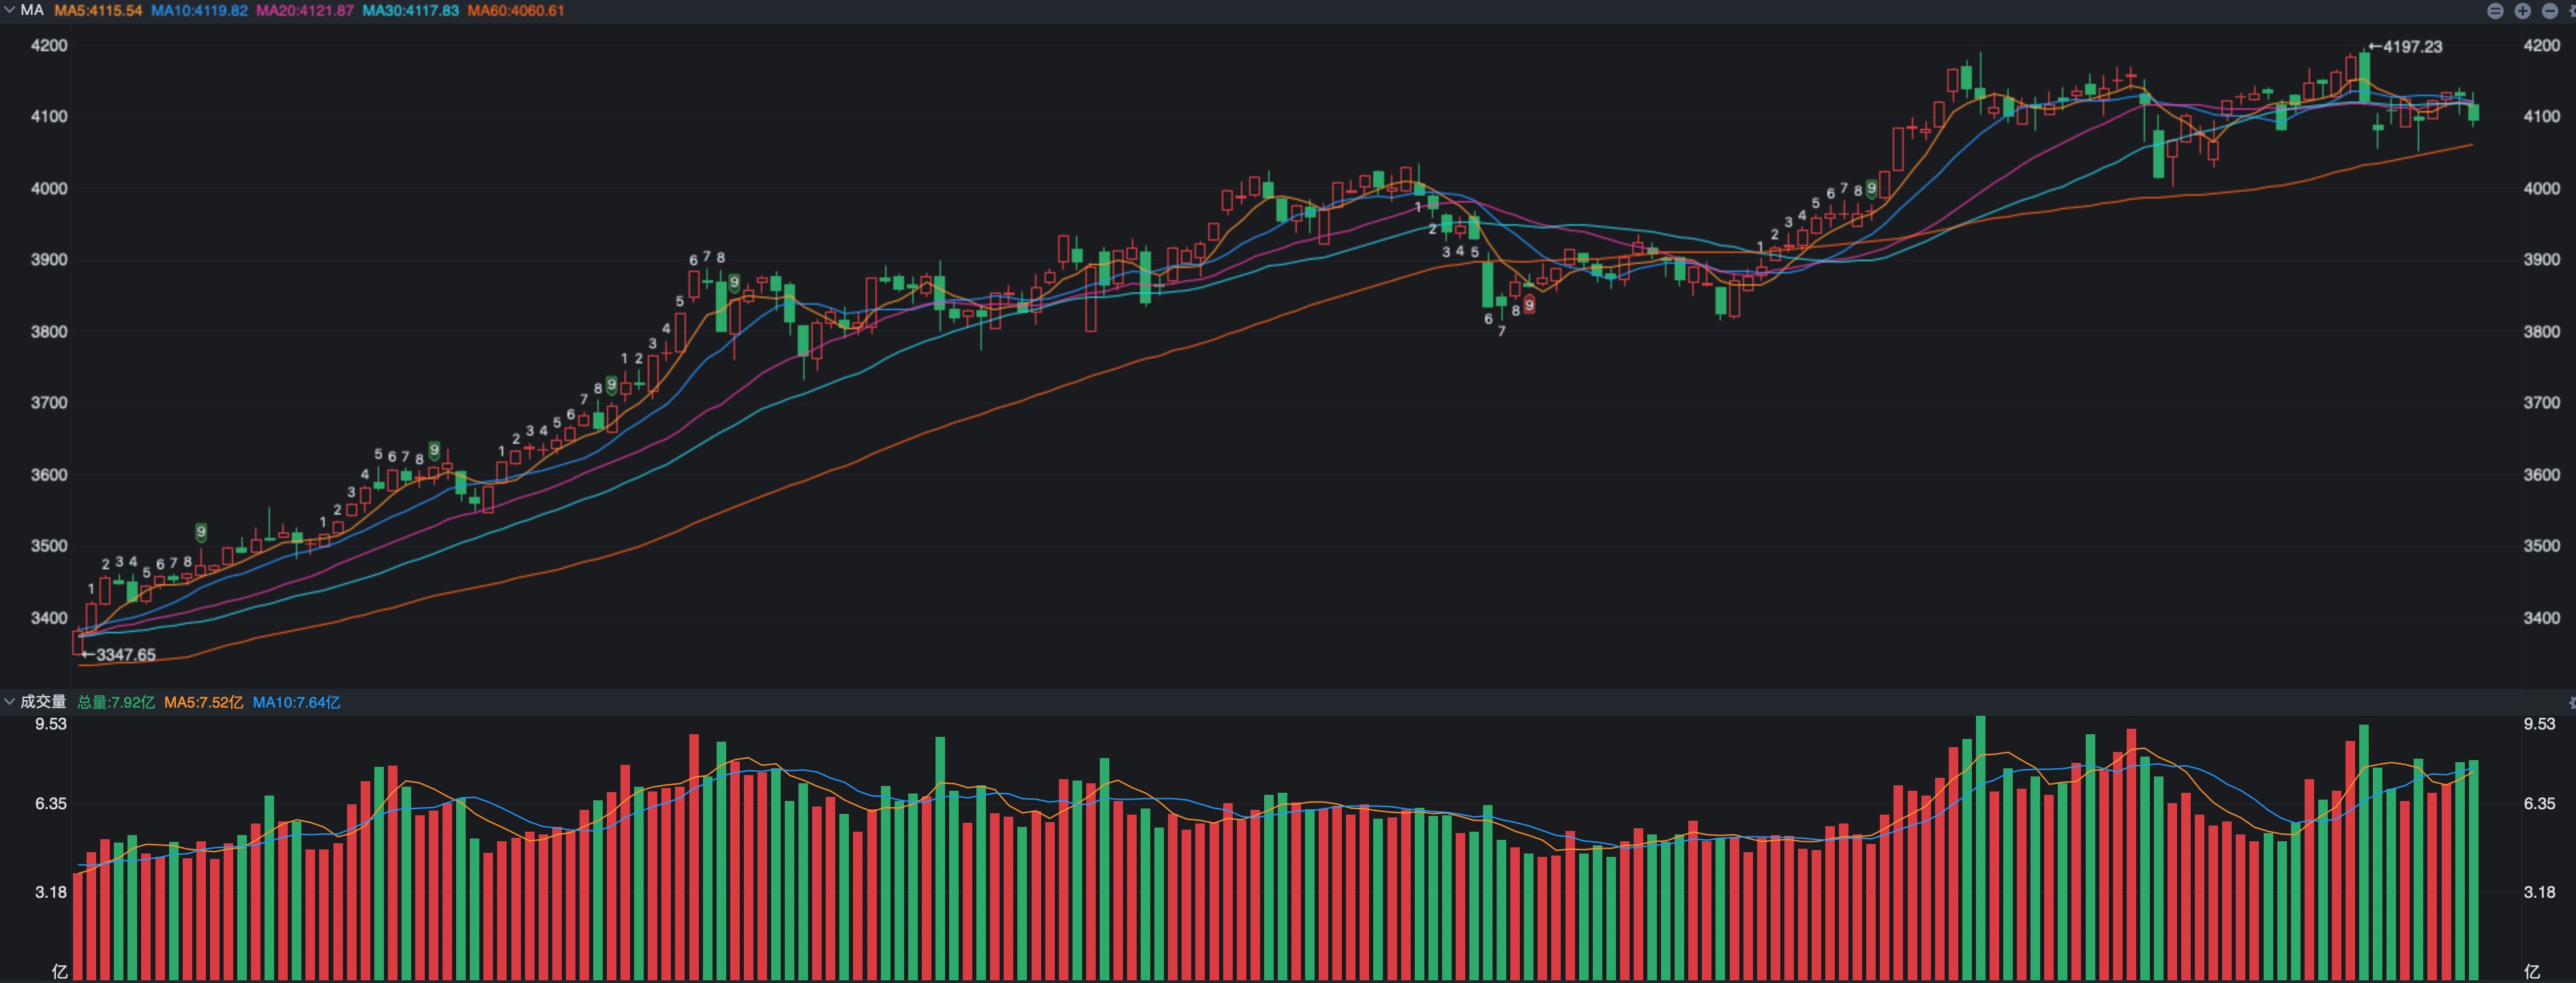Click the green 9 signal marker near 3900

[734, 283]
